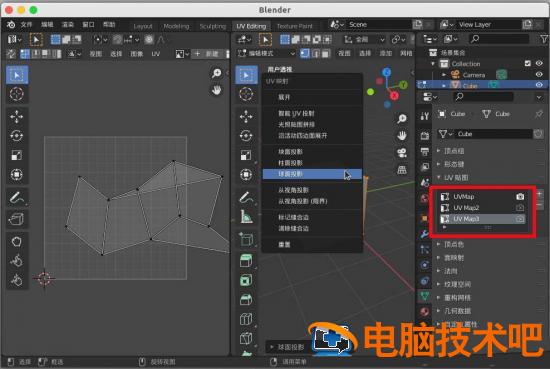Toggle visibility of the Cube object

(539, 85)
